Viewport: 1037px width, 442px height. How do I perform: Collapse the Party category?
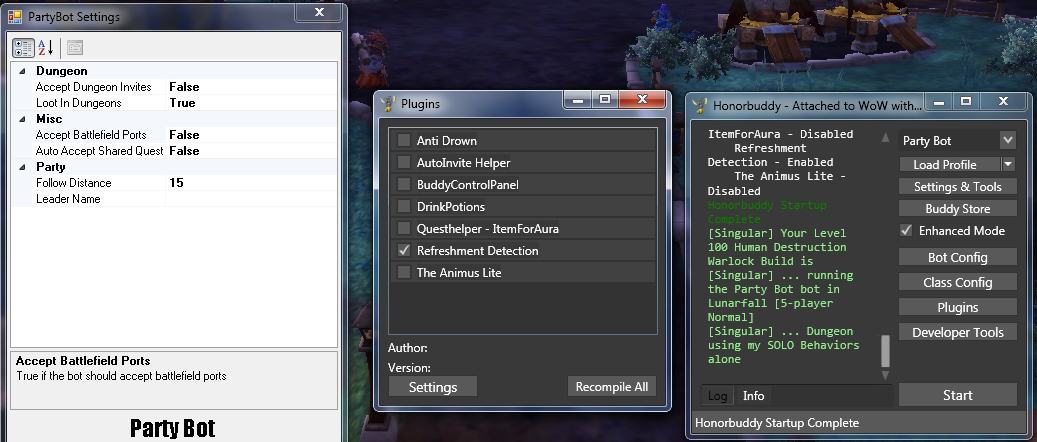pyautogui.click(x=22, y=167)
